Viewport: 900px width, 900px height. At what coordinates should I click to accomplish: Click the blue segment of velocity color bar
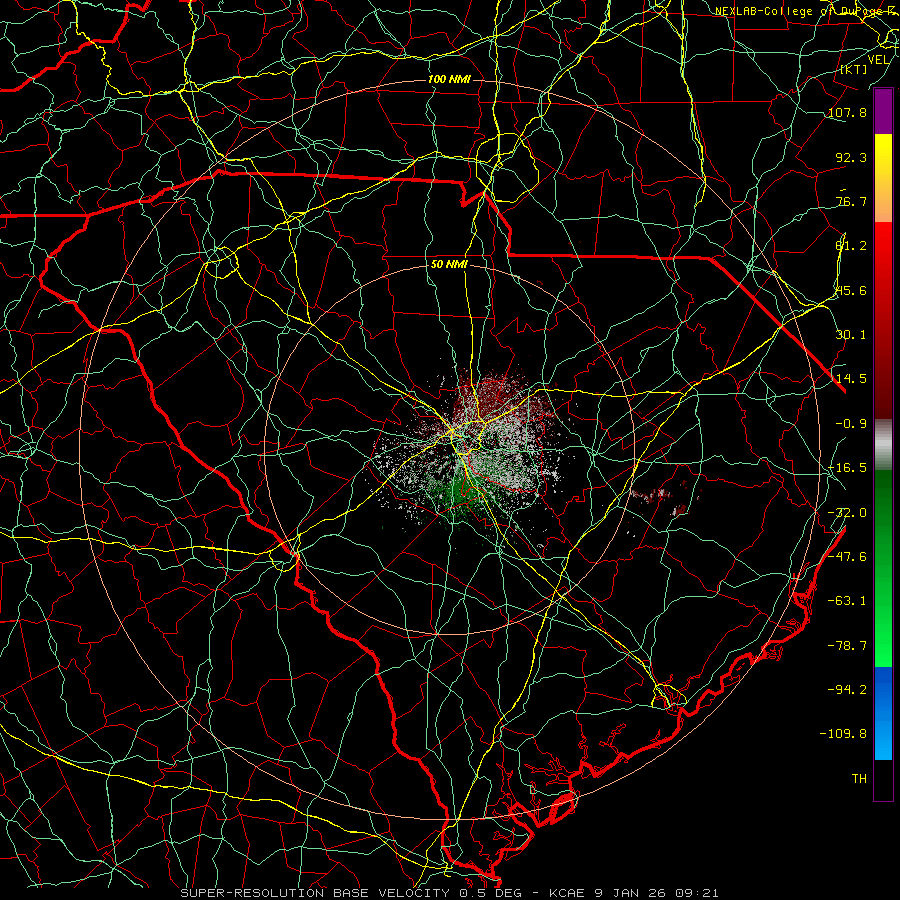[x=883, y=713]
